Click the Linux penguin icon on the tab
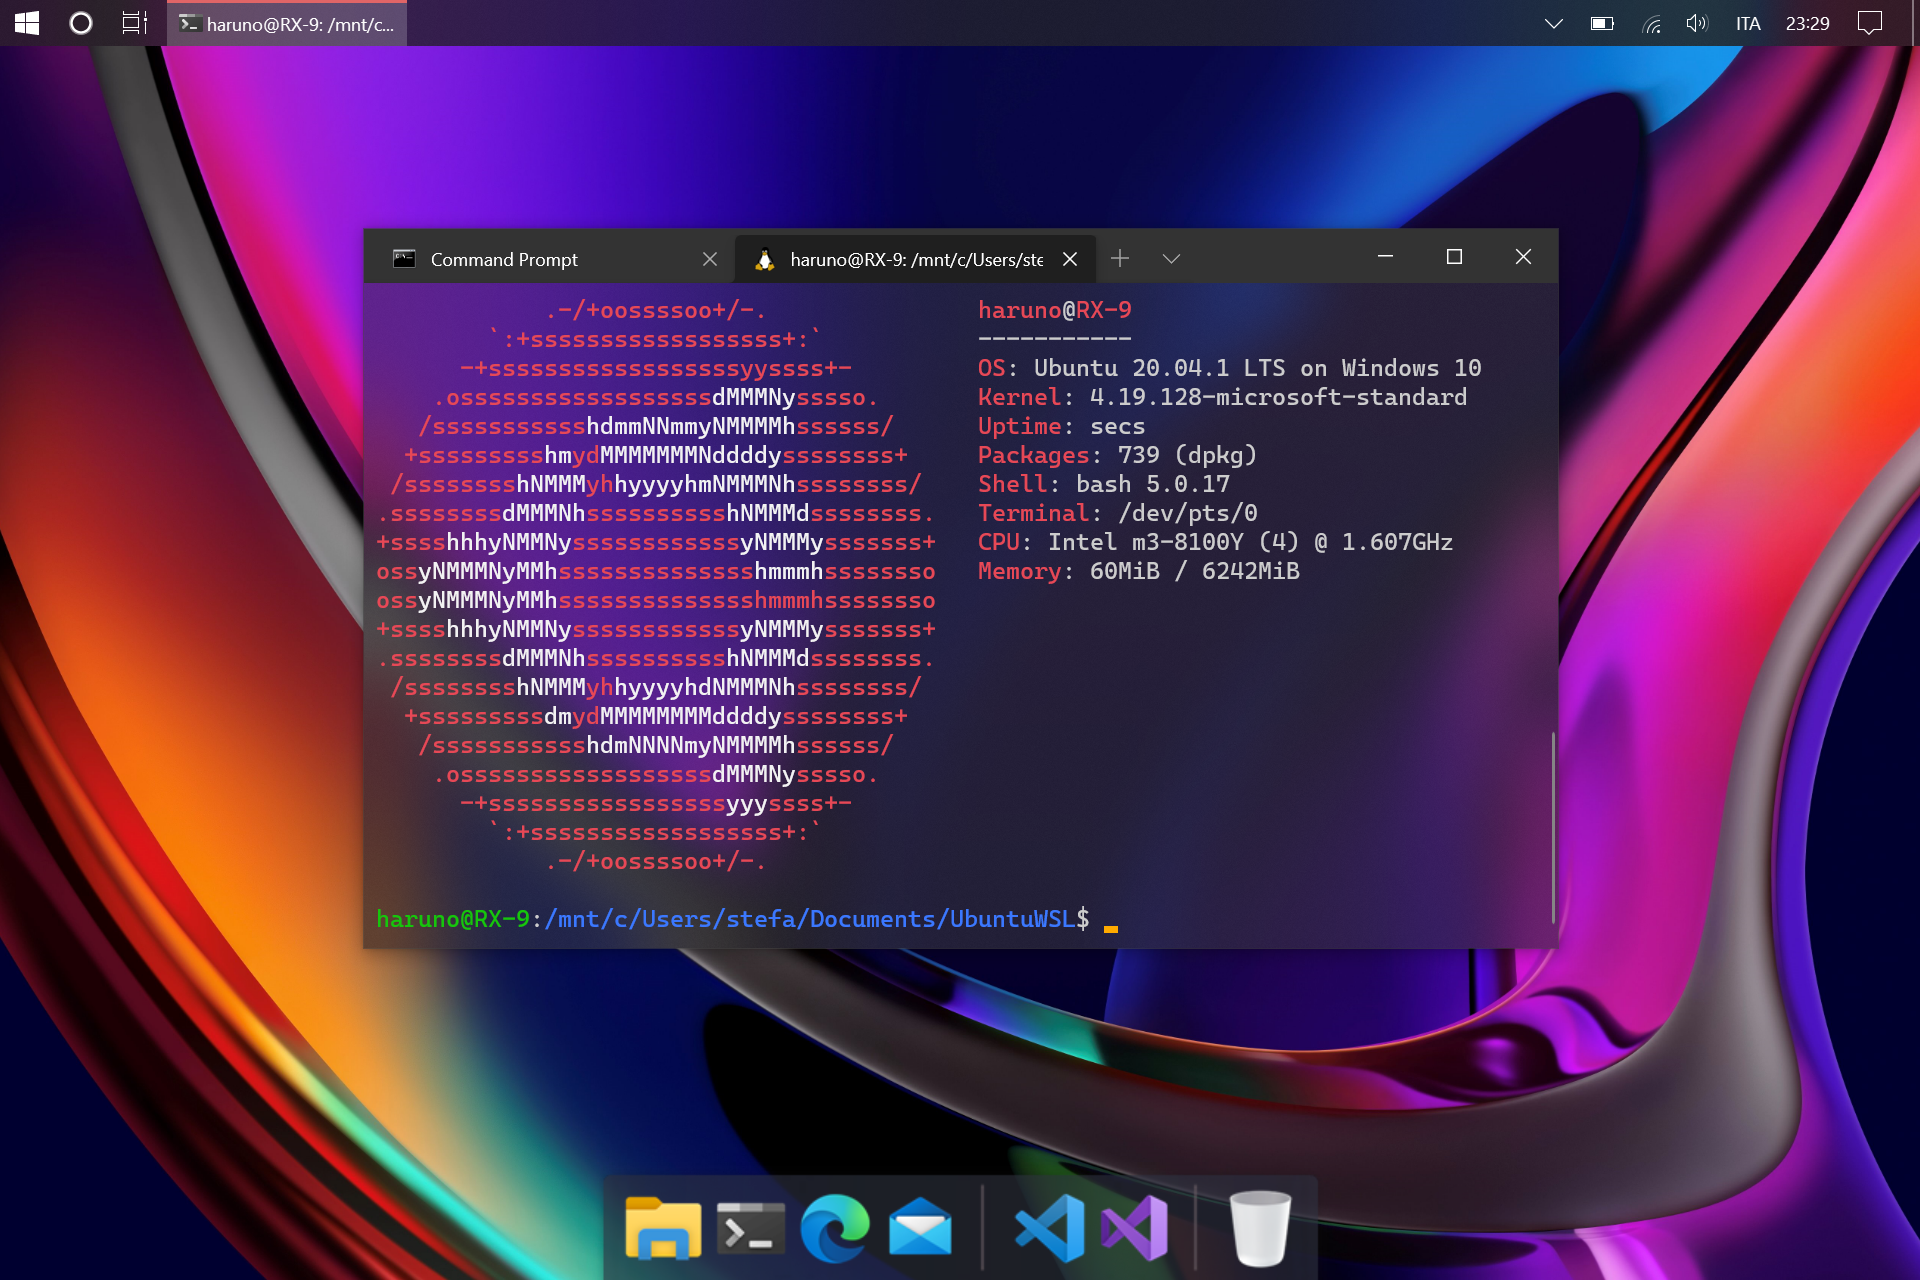The width and height of the screenshot is (1920, 1280). coord(765,259)
